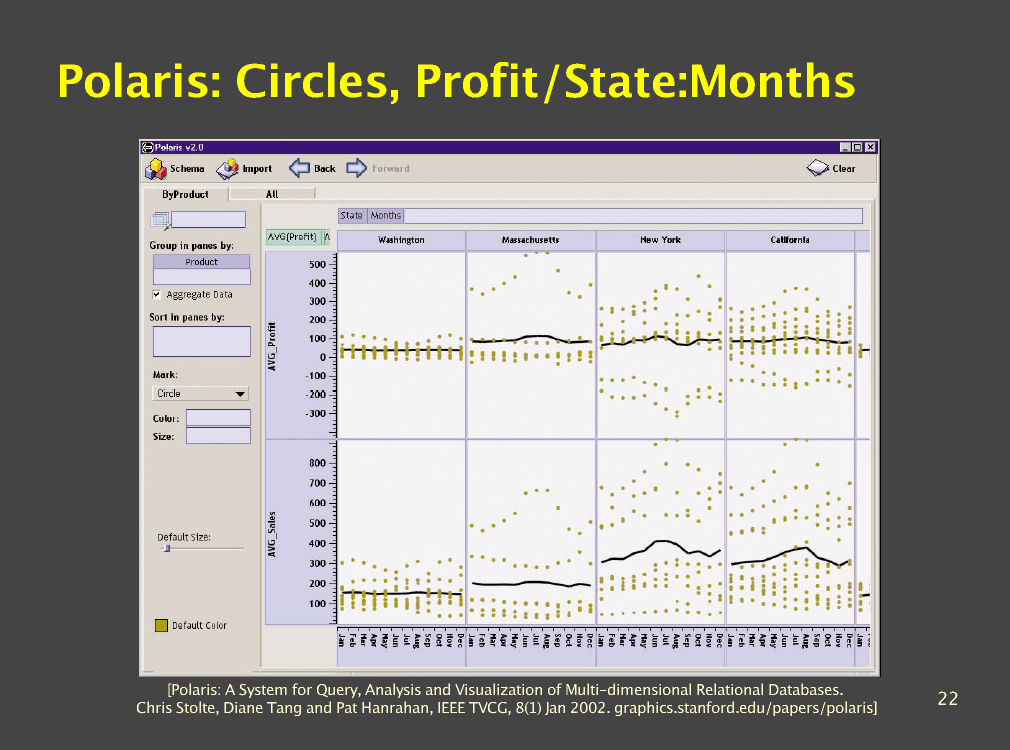Click the Color encoding field
The height and width of the screenshot is (750, 1010).
(218, 418)
